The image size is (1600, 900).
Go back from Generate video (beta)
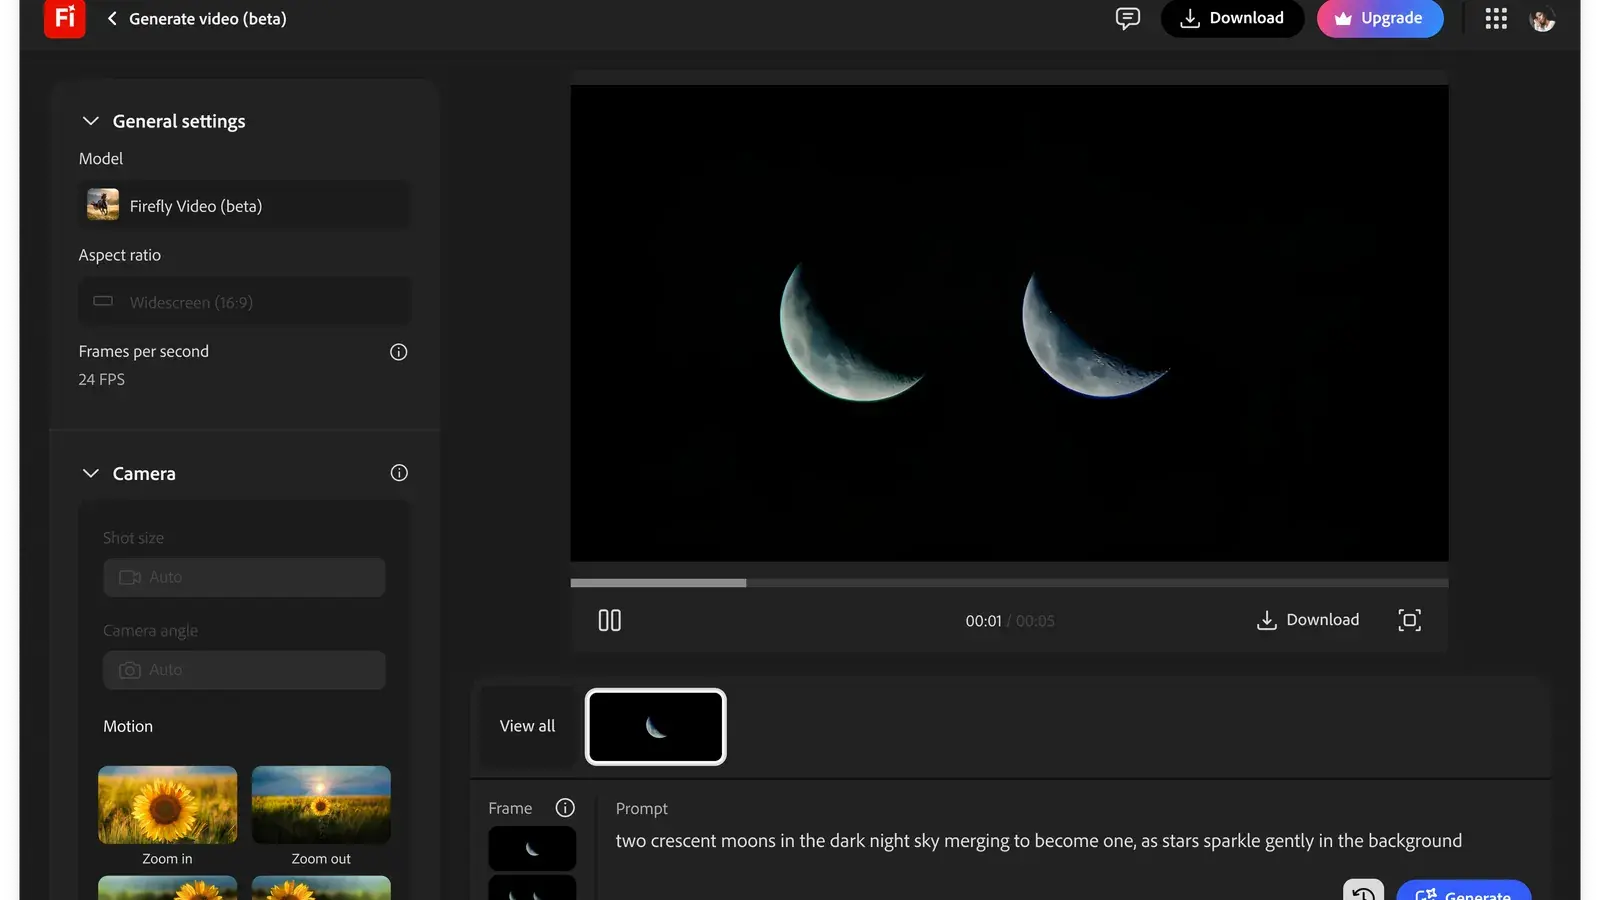[x=112, y=18]
